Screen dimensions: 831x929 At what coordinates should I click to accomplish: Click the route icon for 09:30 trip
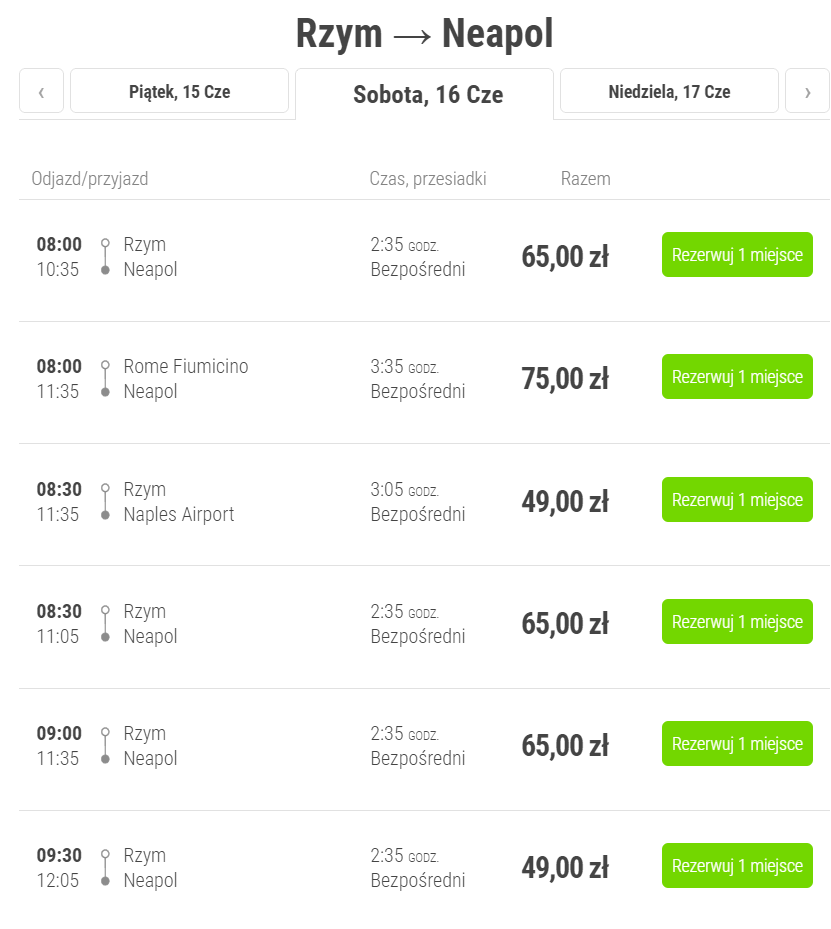(x=105, y=868)
